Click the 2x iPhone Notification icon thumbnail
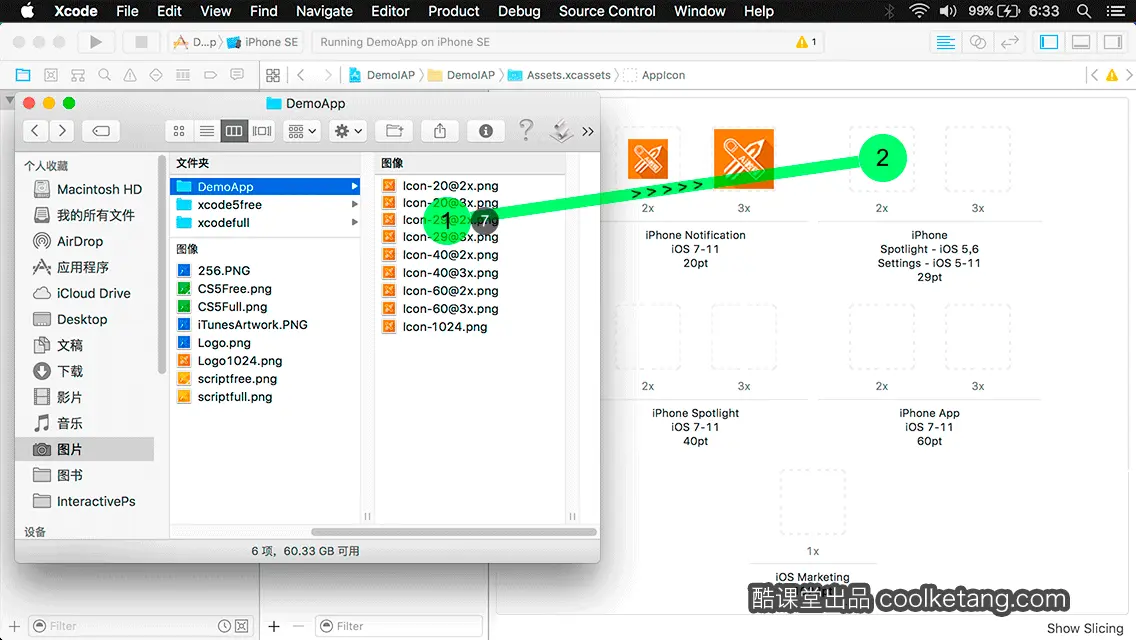The image size is (1136, 640). click(648, 159)
